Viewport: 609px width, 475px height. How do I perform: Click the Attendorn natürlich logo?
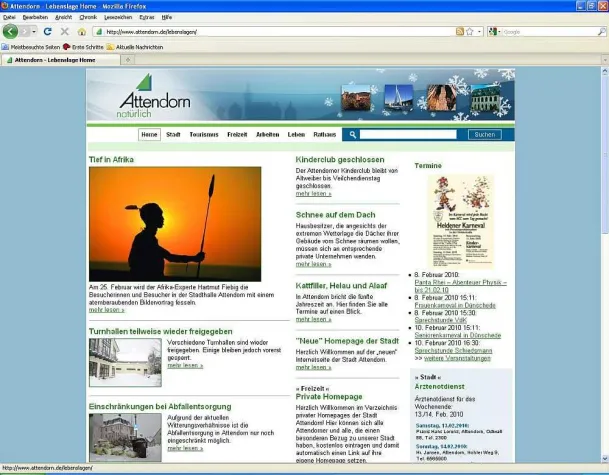[154, 96]
